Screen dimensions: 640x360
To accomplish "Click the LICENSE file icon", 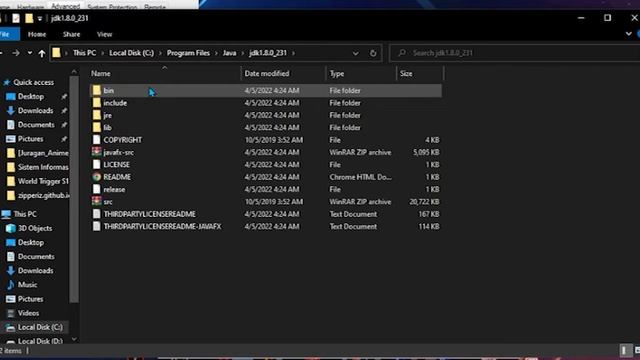I will [97, 164].
